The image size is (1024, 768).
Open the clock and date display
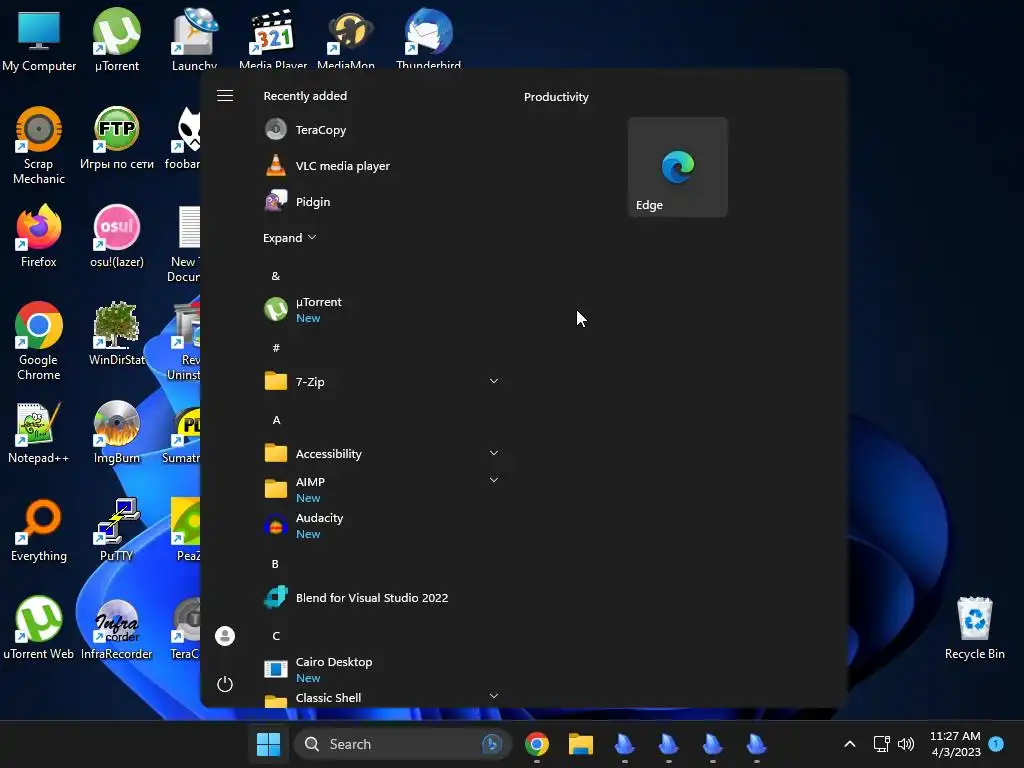click(955, 744)
